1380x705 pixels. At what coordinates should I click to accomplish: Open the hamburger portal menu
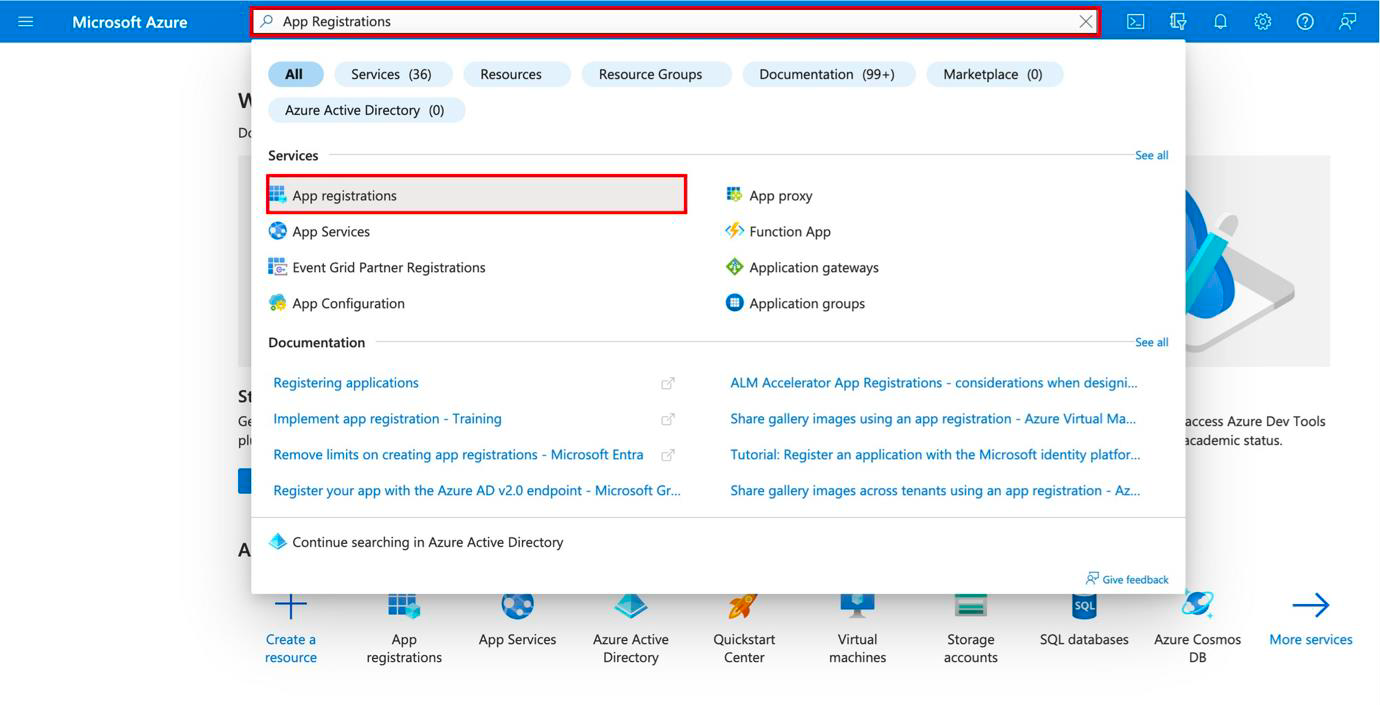(x=26, y=21)
